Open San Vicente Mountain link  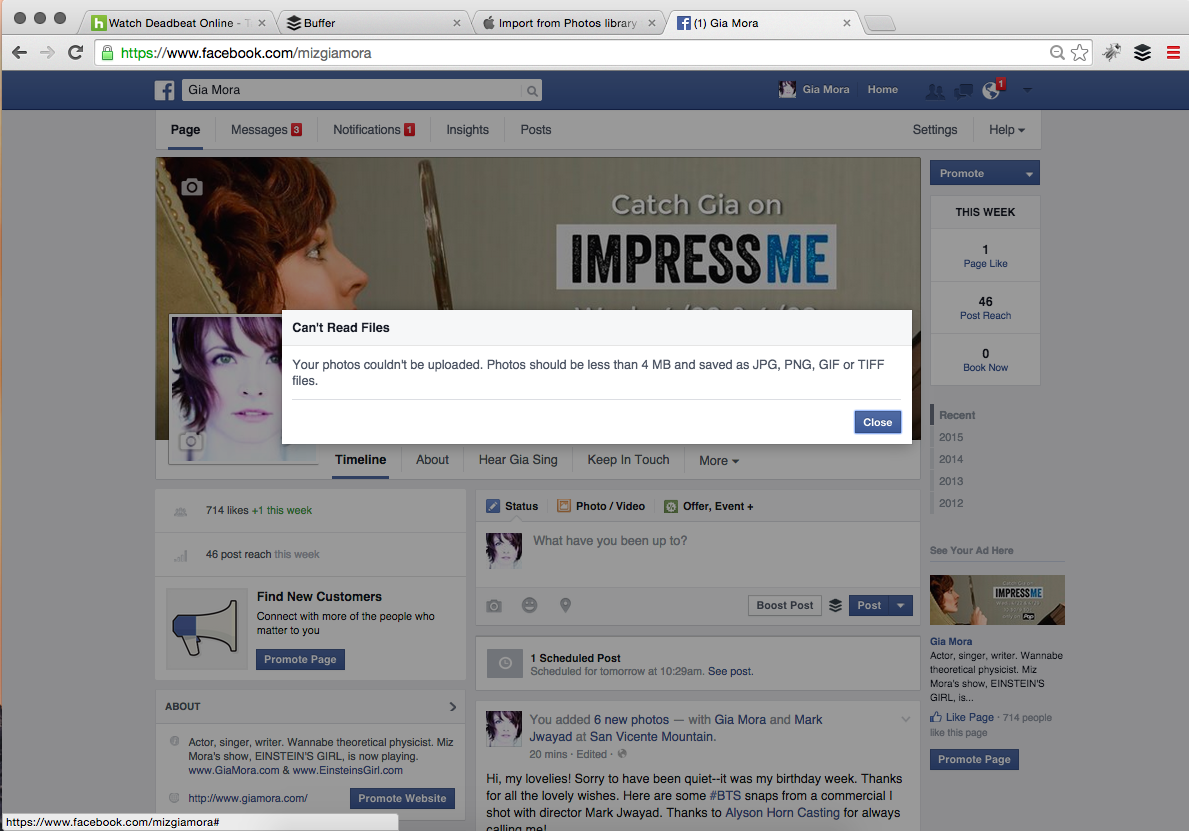pyautogui.click(x=651, y=736)
